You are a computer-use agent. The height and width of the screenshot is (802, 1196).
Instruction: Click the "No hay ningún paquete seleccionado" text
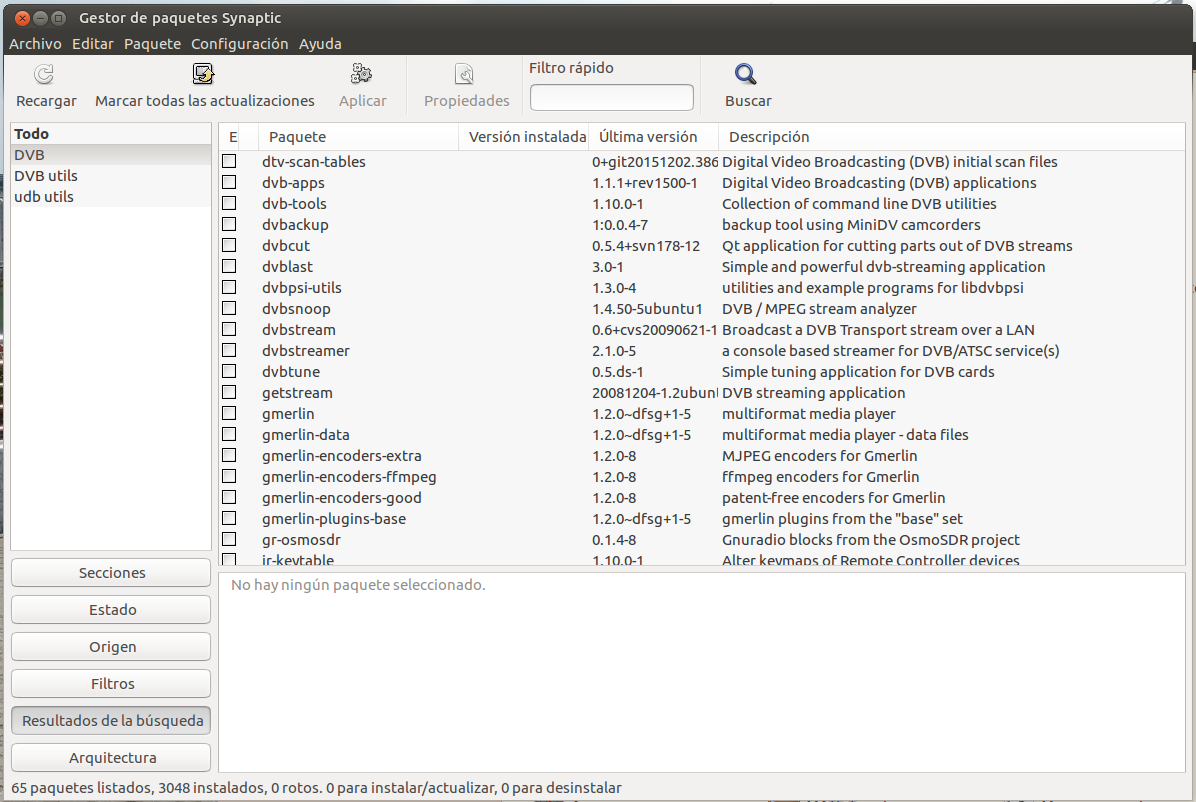[358, 585]
